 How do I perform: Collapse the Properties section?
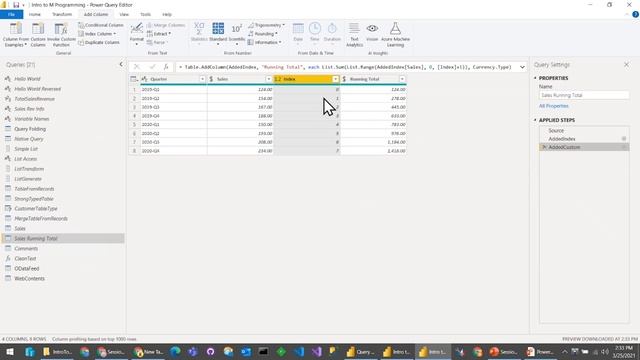[535, 78]
